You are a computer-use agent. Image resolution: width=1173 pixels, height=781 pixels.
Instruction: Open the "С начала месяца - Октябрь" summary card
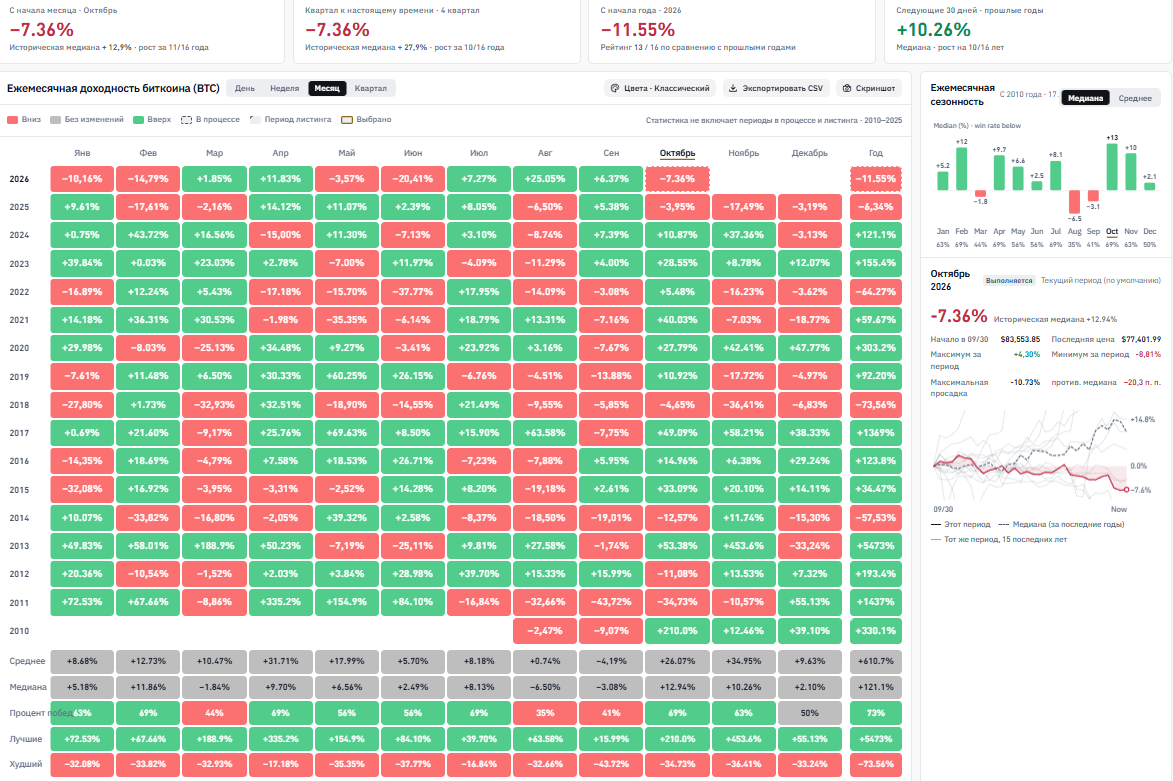[142, 30]
